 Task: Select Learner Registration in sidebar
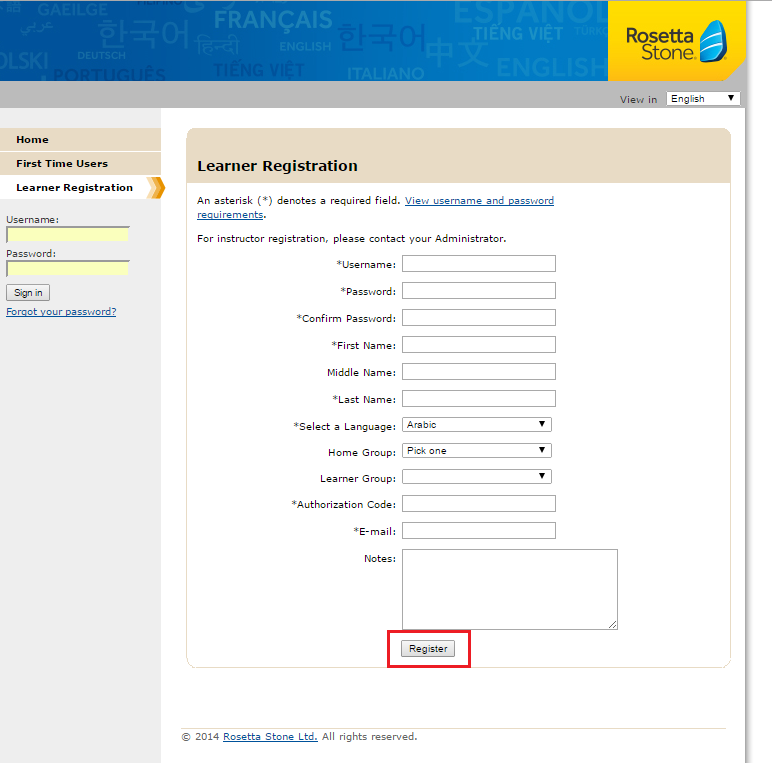[x=74, y=188]
